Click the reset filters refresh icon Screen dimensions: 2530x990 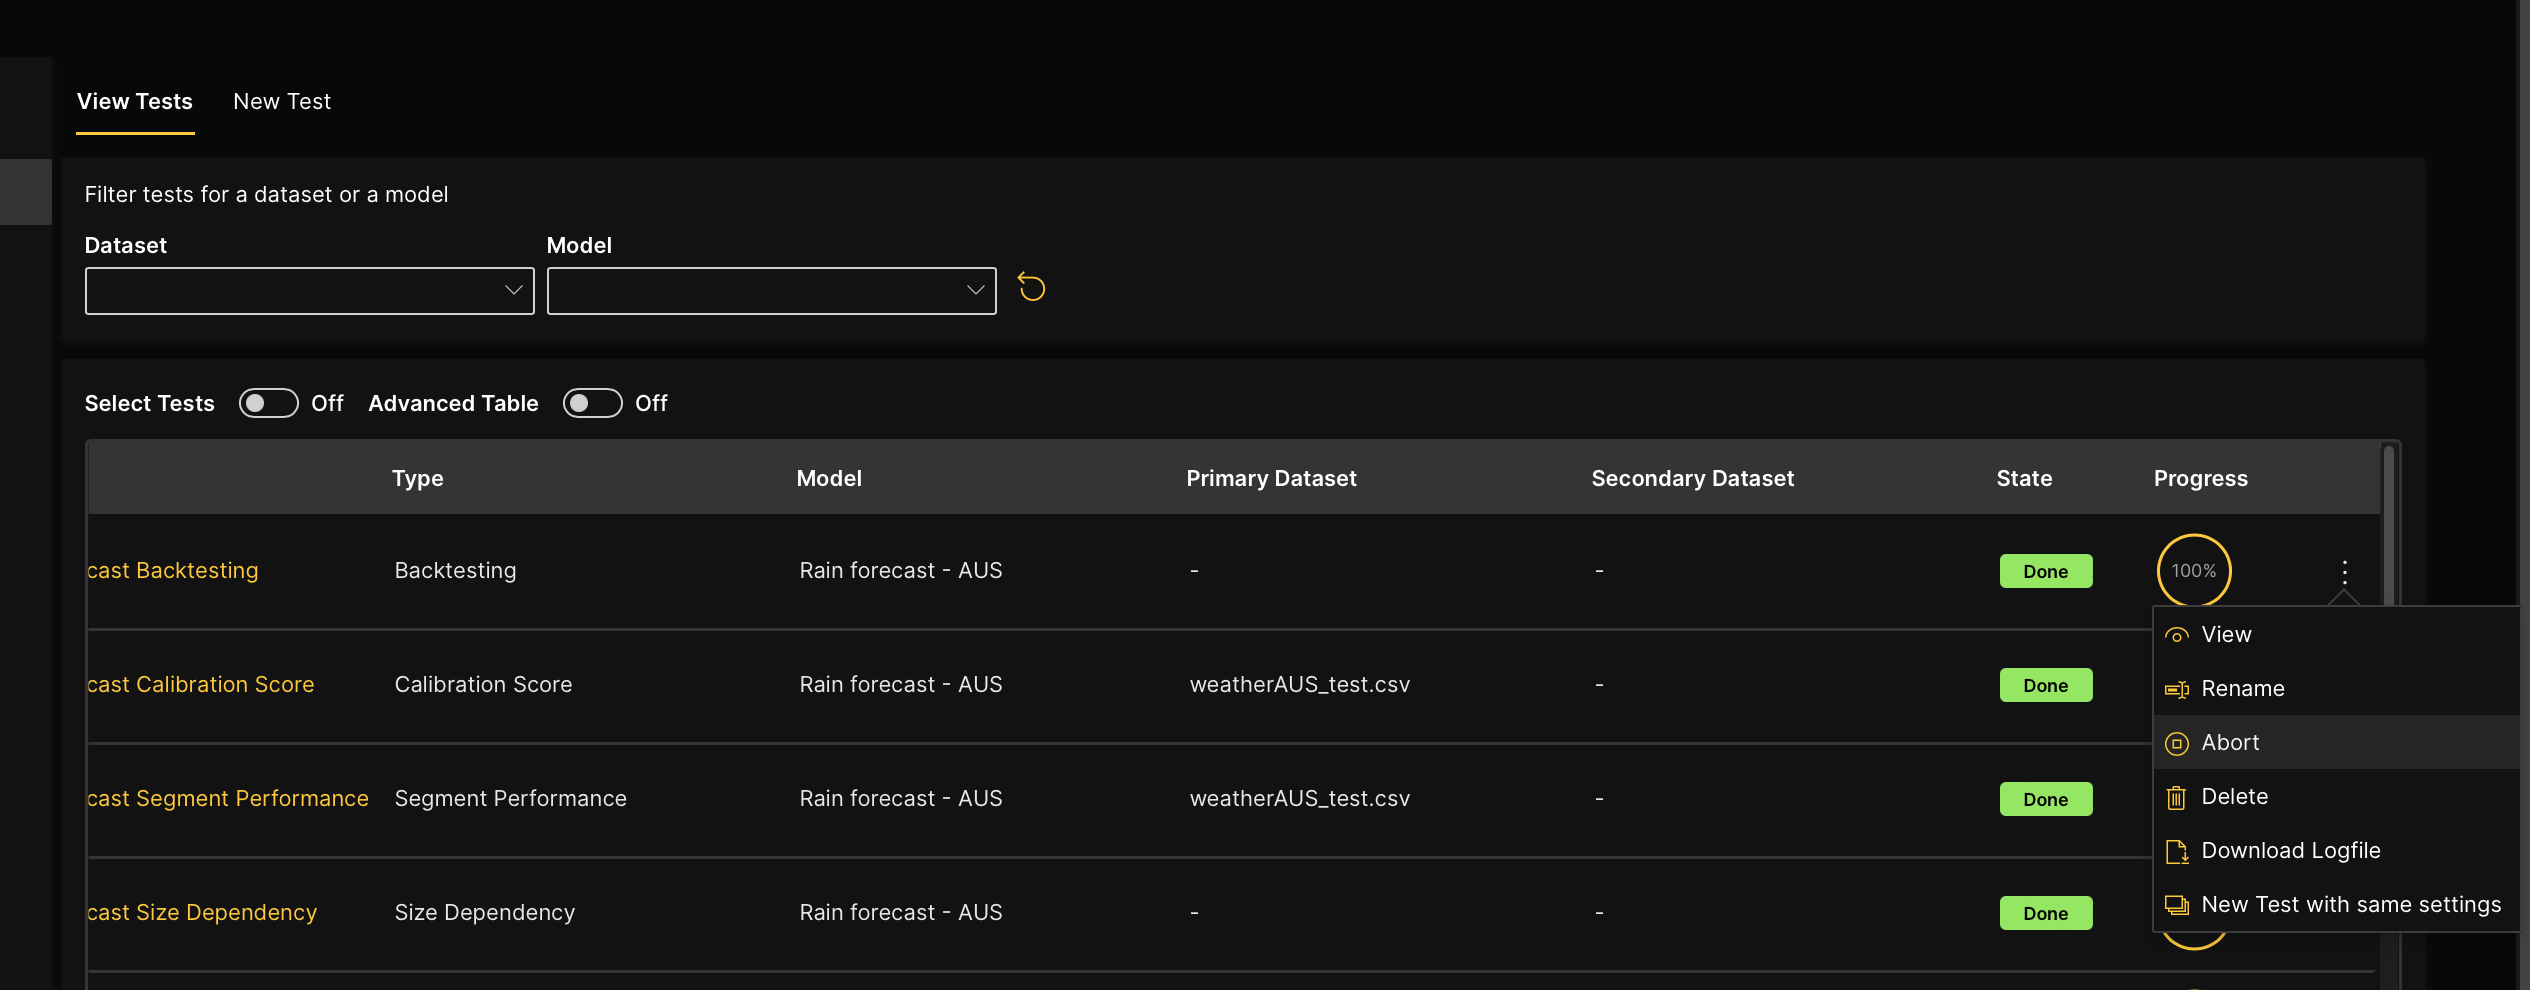coord(1031,288)
